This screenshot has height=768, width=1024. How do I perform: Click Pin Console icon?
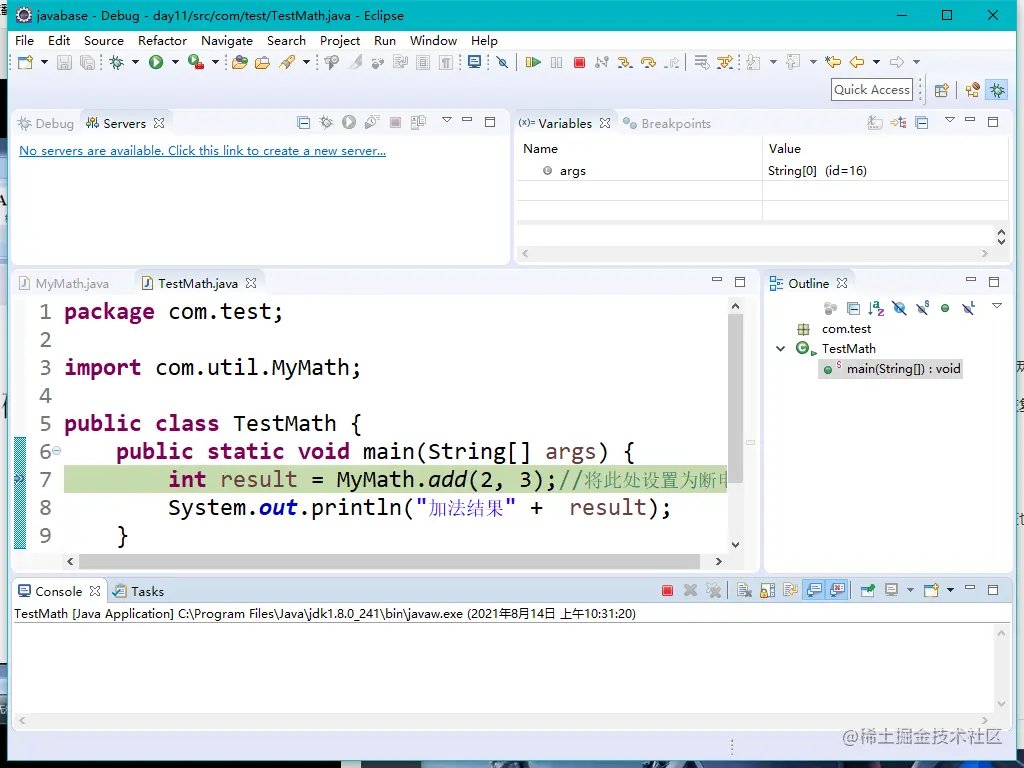(867, 591)
